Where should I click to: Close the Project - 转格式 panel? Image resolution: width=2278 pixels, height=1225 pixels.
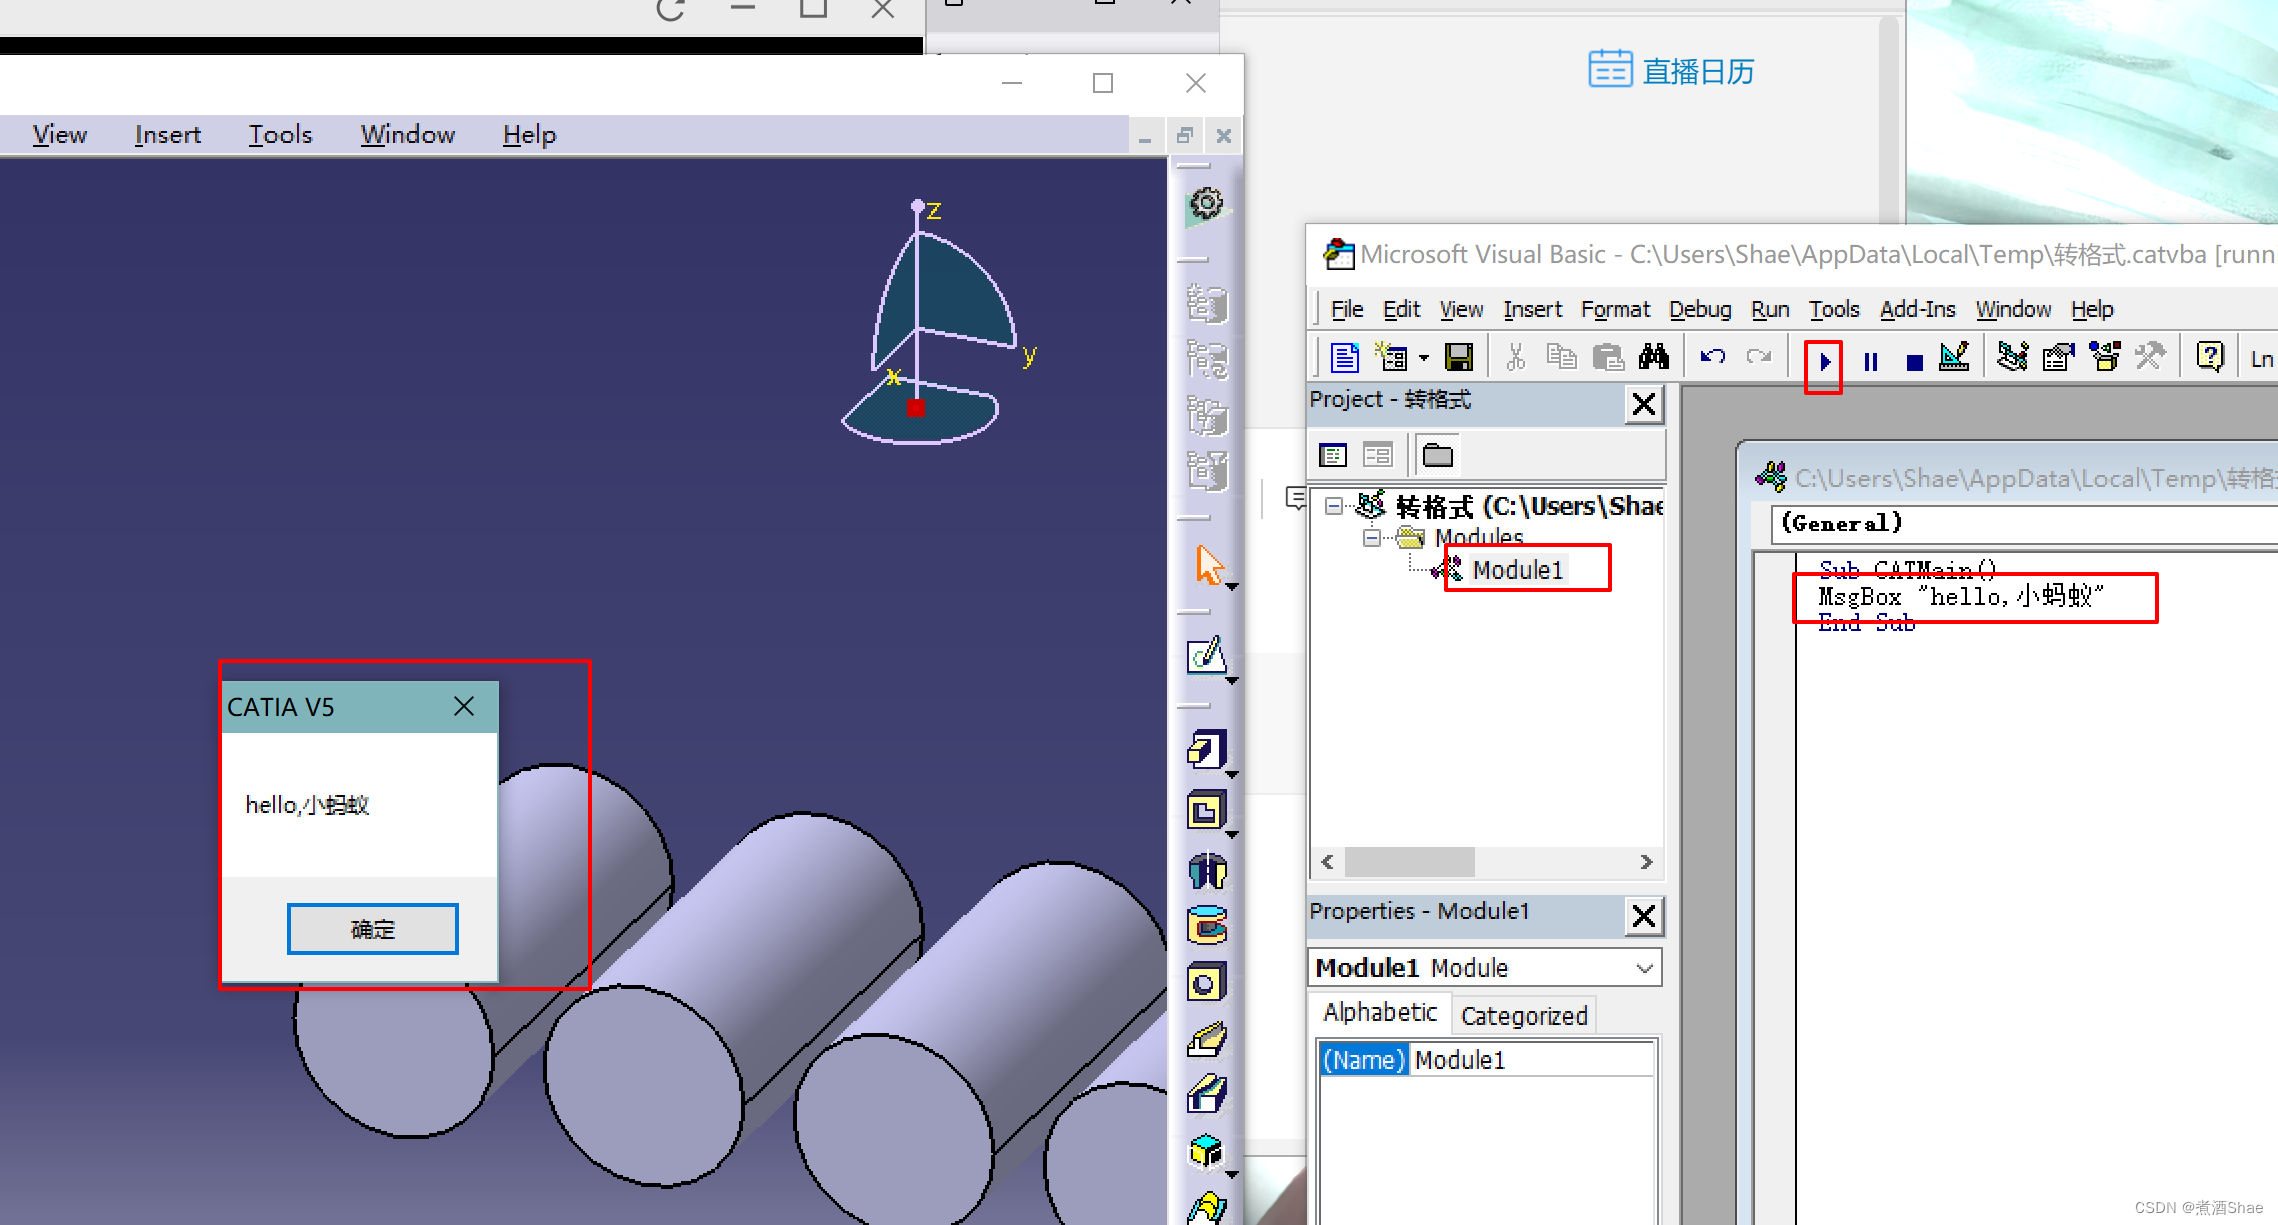pyautogui.click(x=1644, y=404)
